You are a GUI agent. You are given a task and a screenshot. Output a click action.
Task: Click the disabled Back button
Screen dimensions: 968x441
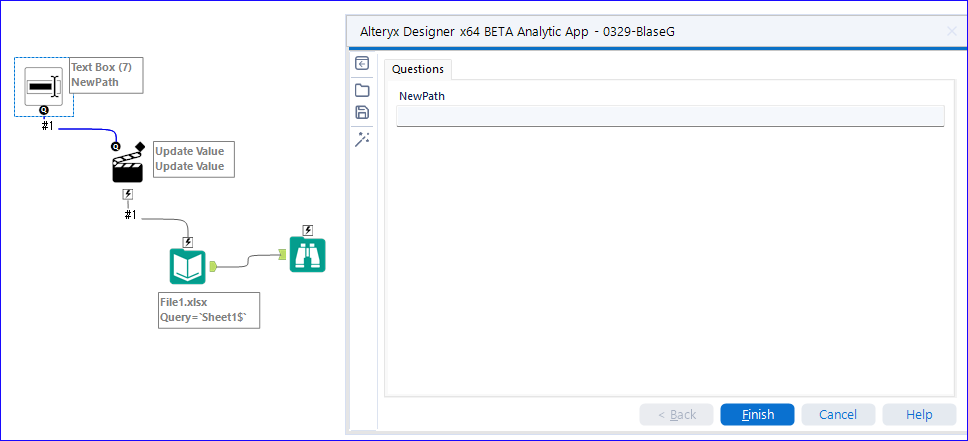point(676,414)
